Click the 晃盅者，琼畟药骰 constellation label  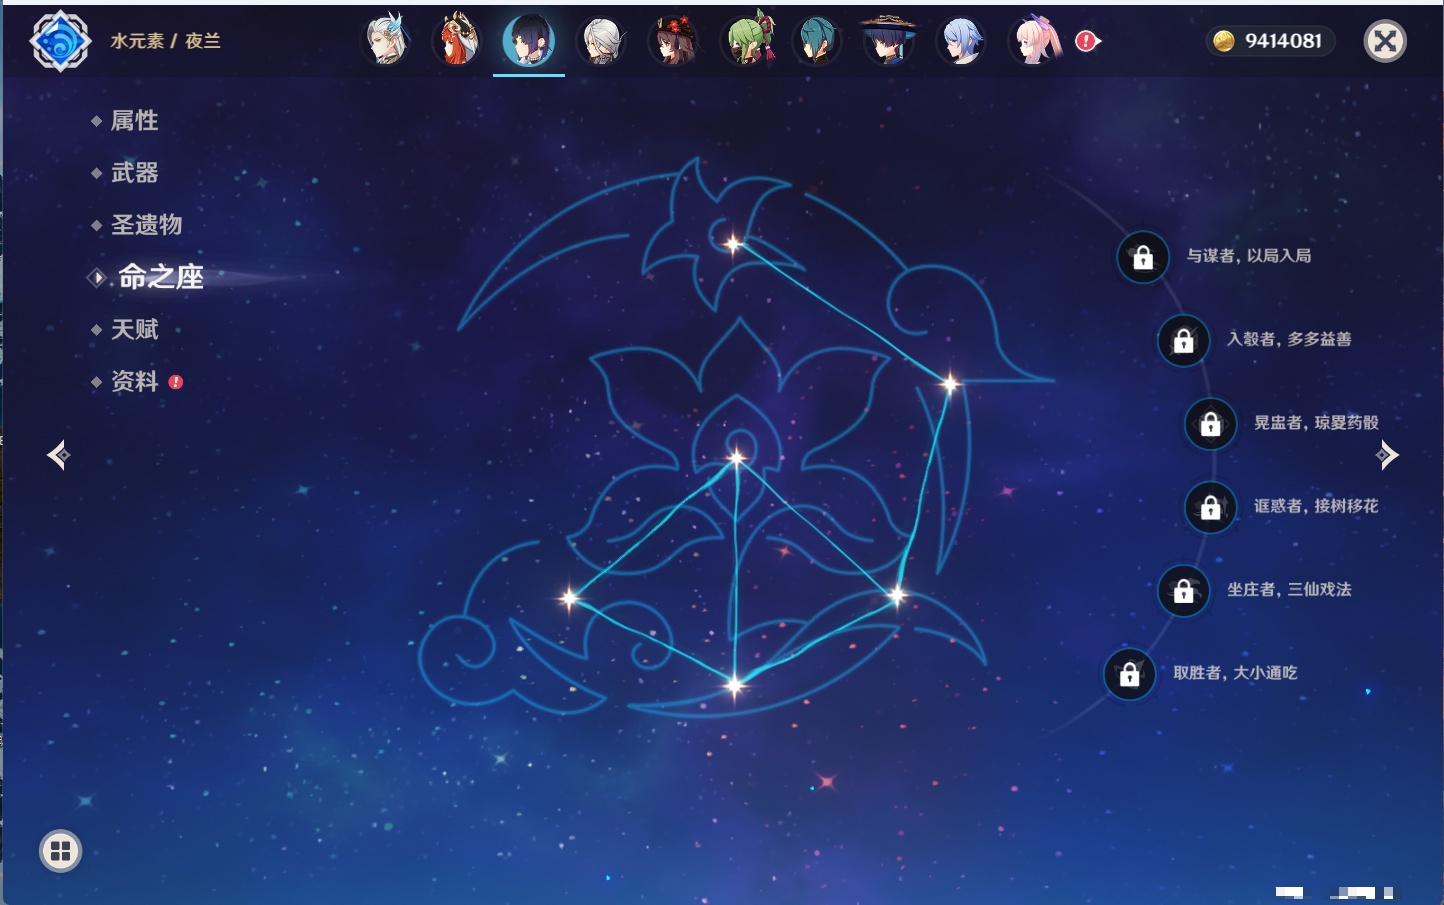[x=1317, y=422]
